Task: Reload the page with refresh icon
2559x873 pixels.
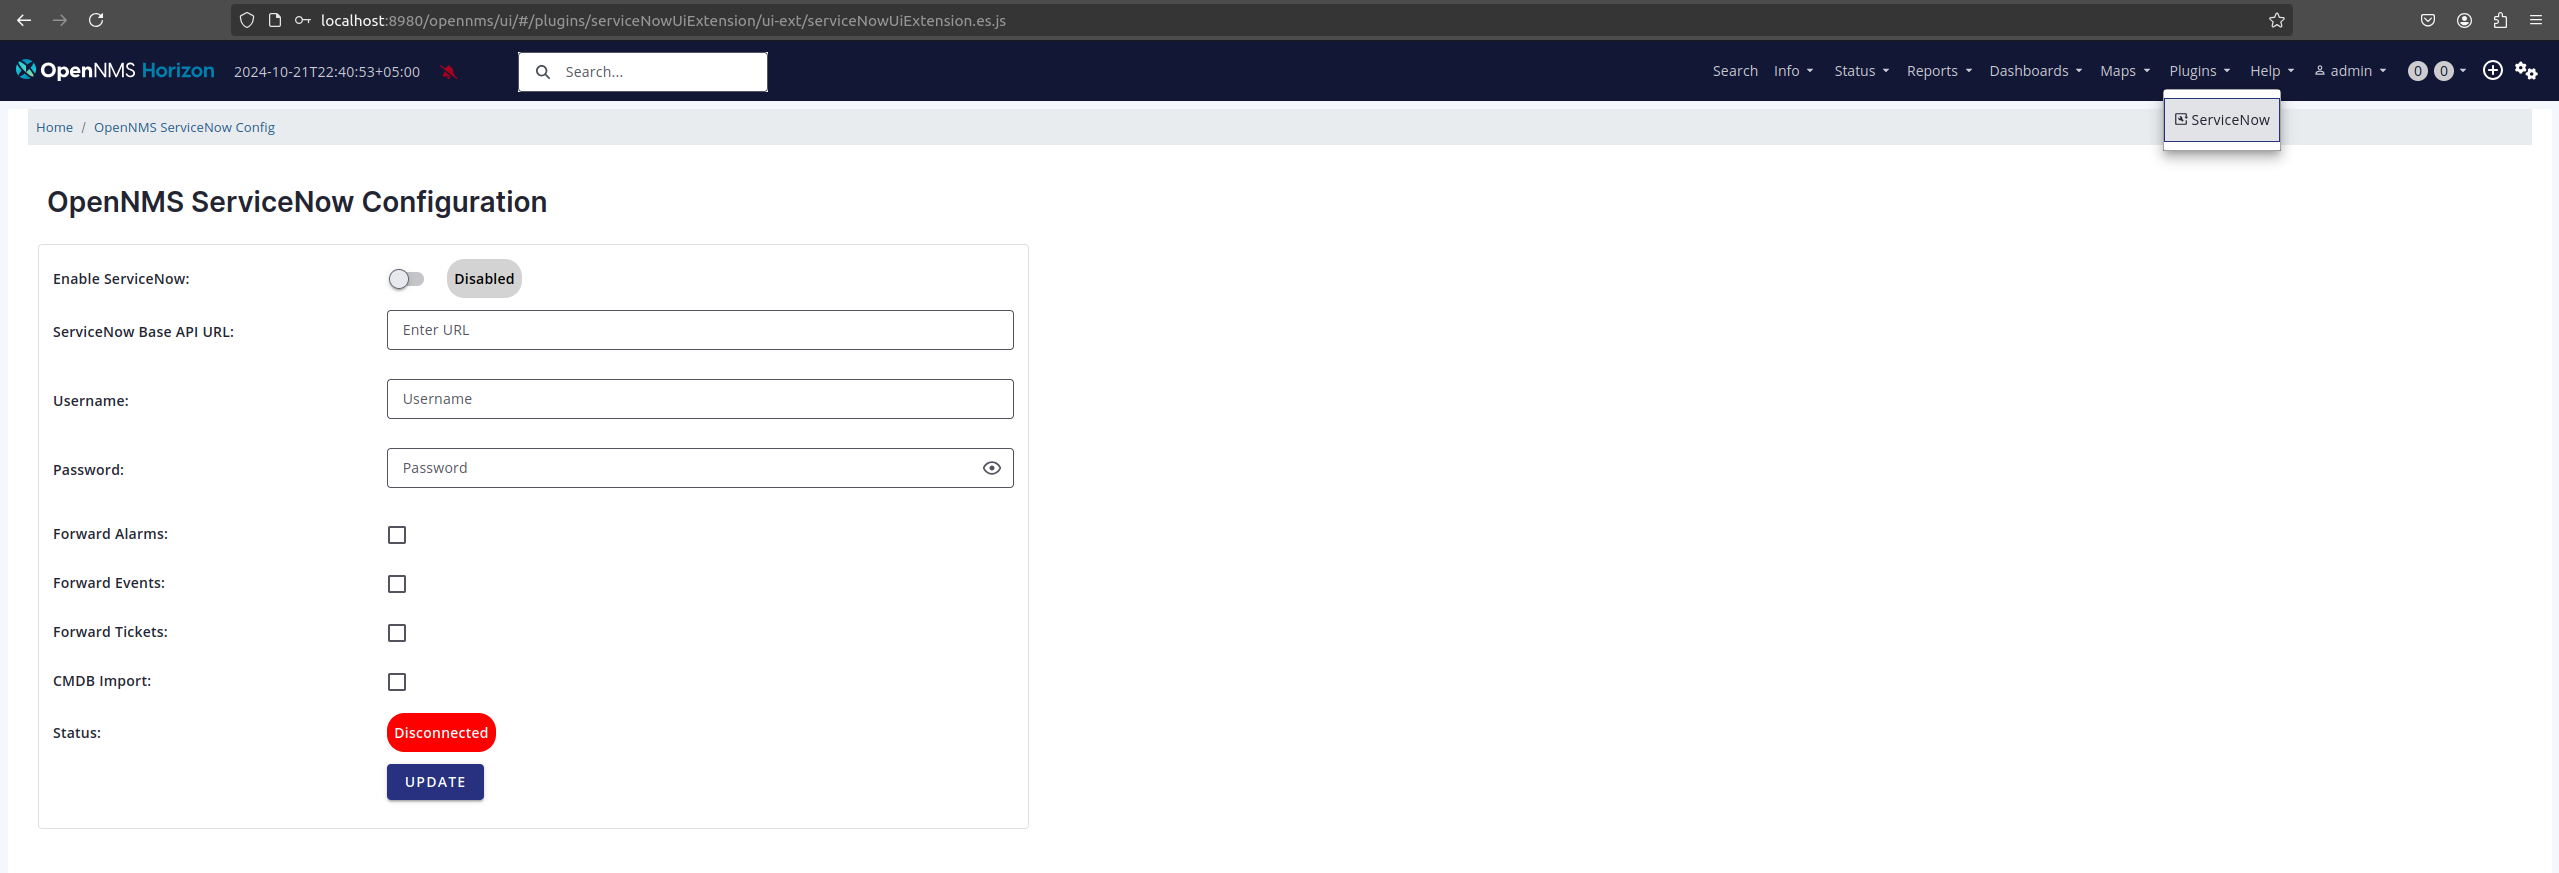Action: pos(96,20)
